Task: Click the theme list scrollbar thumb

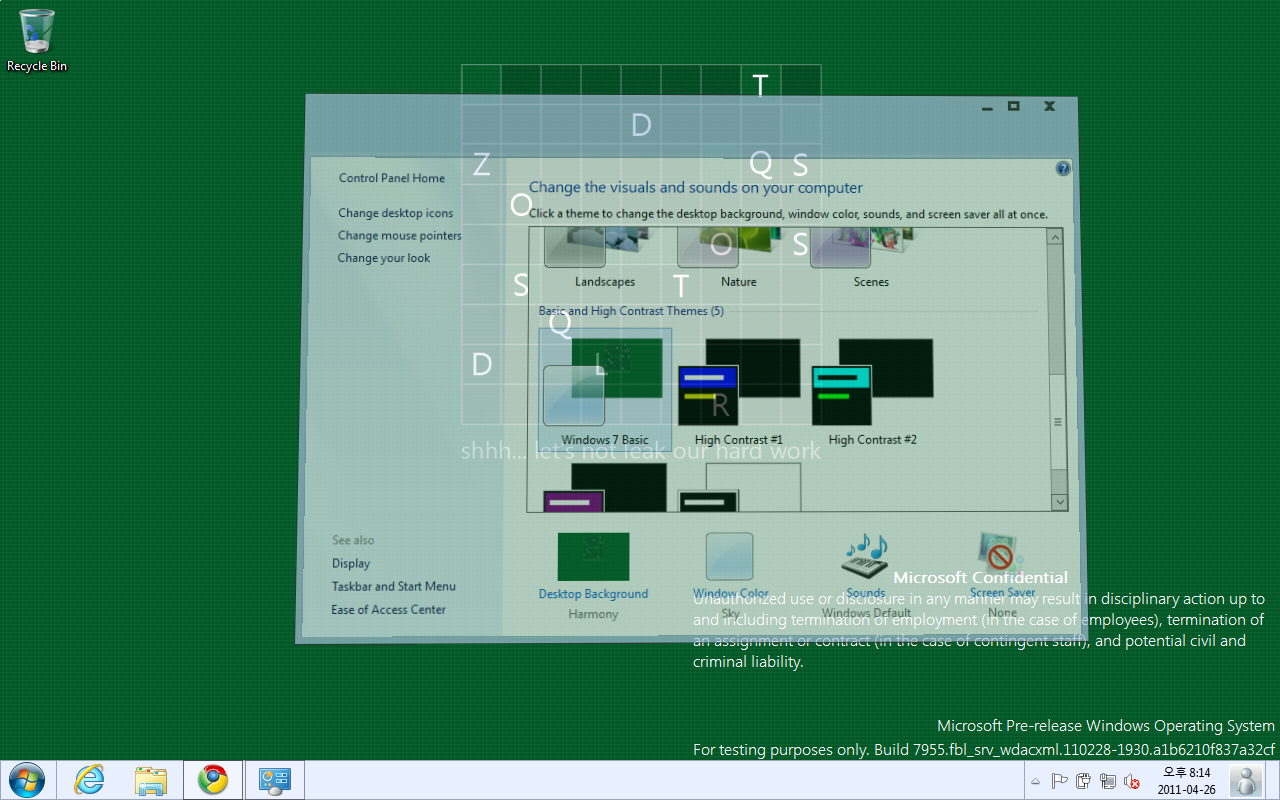Action: click(x=1057, y=423)
